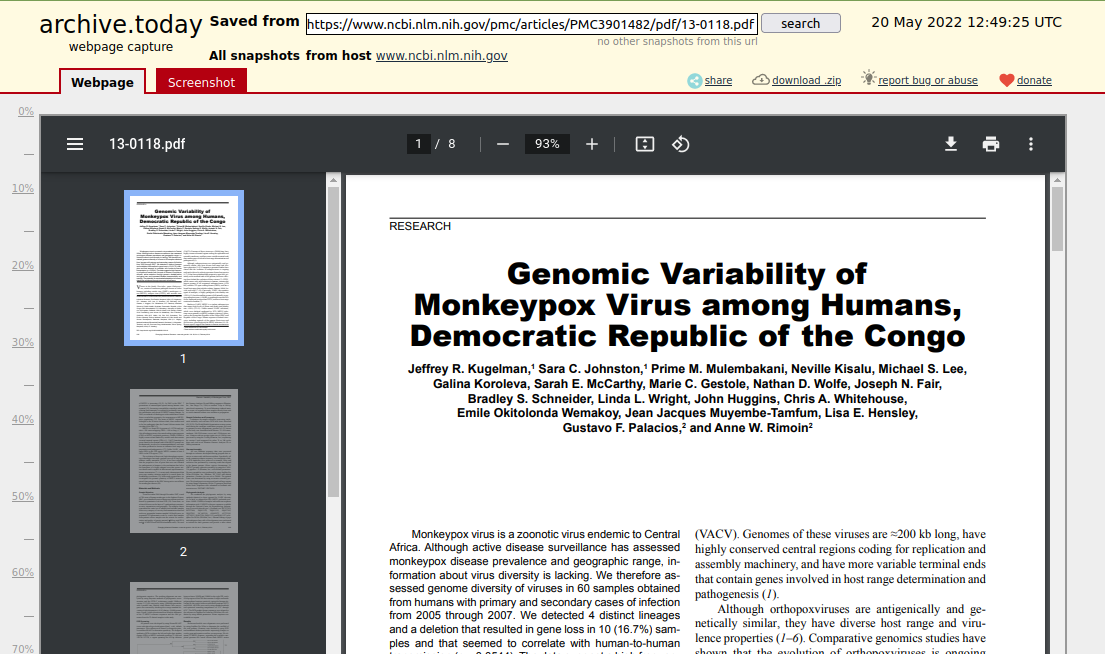Open the PDF viewer more actions menu
1105x654 pixels.
click(x=1031, y=144)
